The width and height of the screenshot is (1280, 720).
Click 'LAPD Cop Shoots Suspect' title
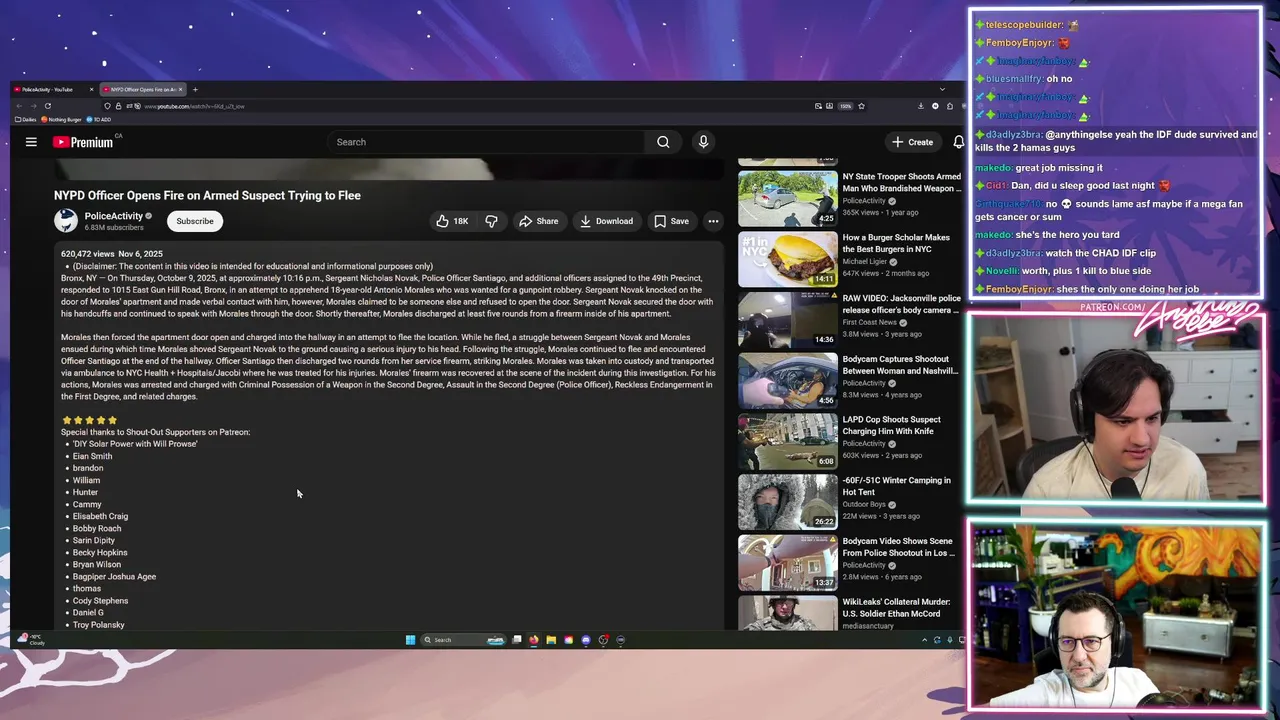pos(892,425)
